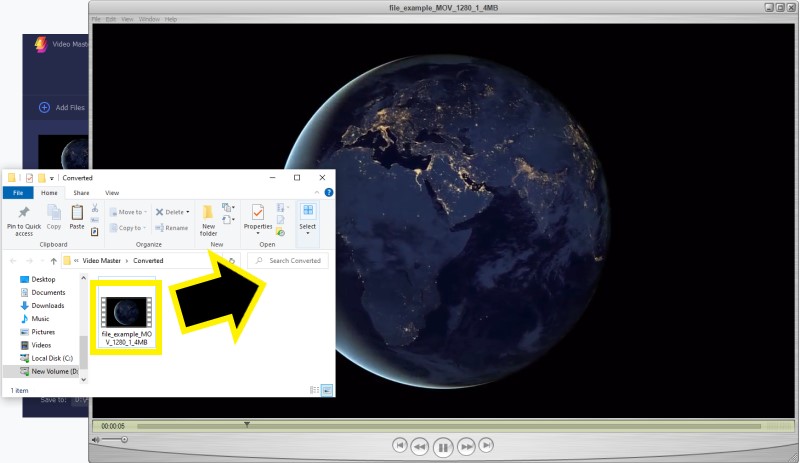Click the History icon in Open group
Image resolution: width=800 pixels, height=463 pixels.
[x=281, y=232]
